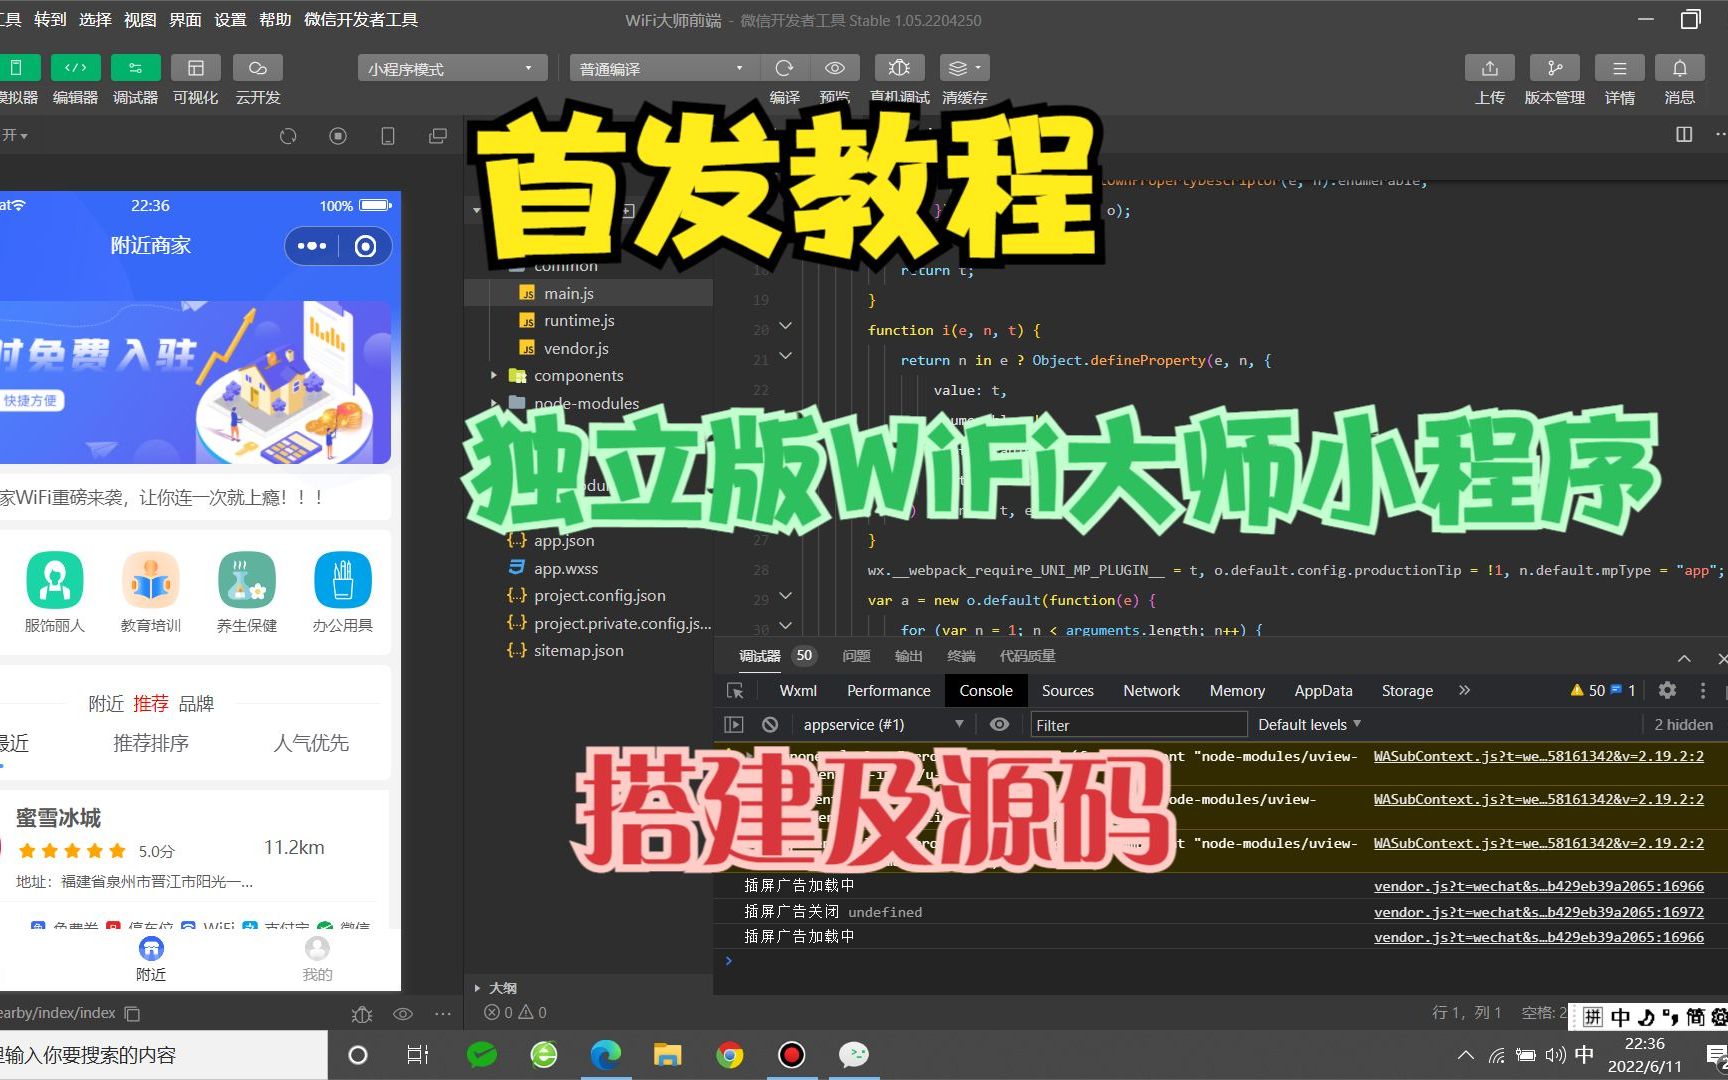Switch to the 代码质量 tab
Viewport: 1728px width, 1080px height.
tap(1028, 656)
